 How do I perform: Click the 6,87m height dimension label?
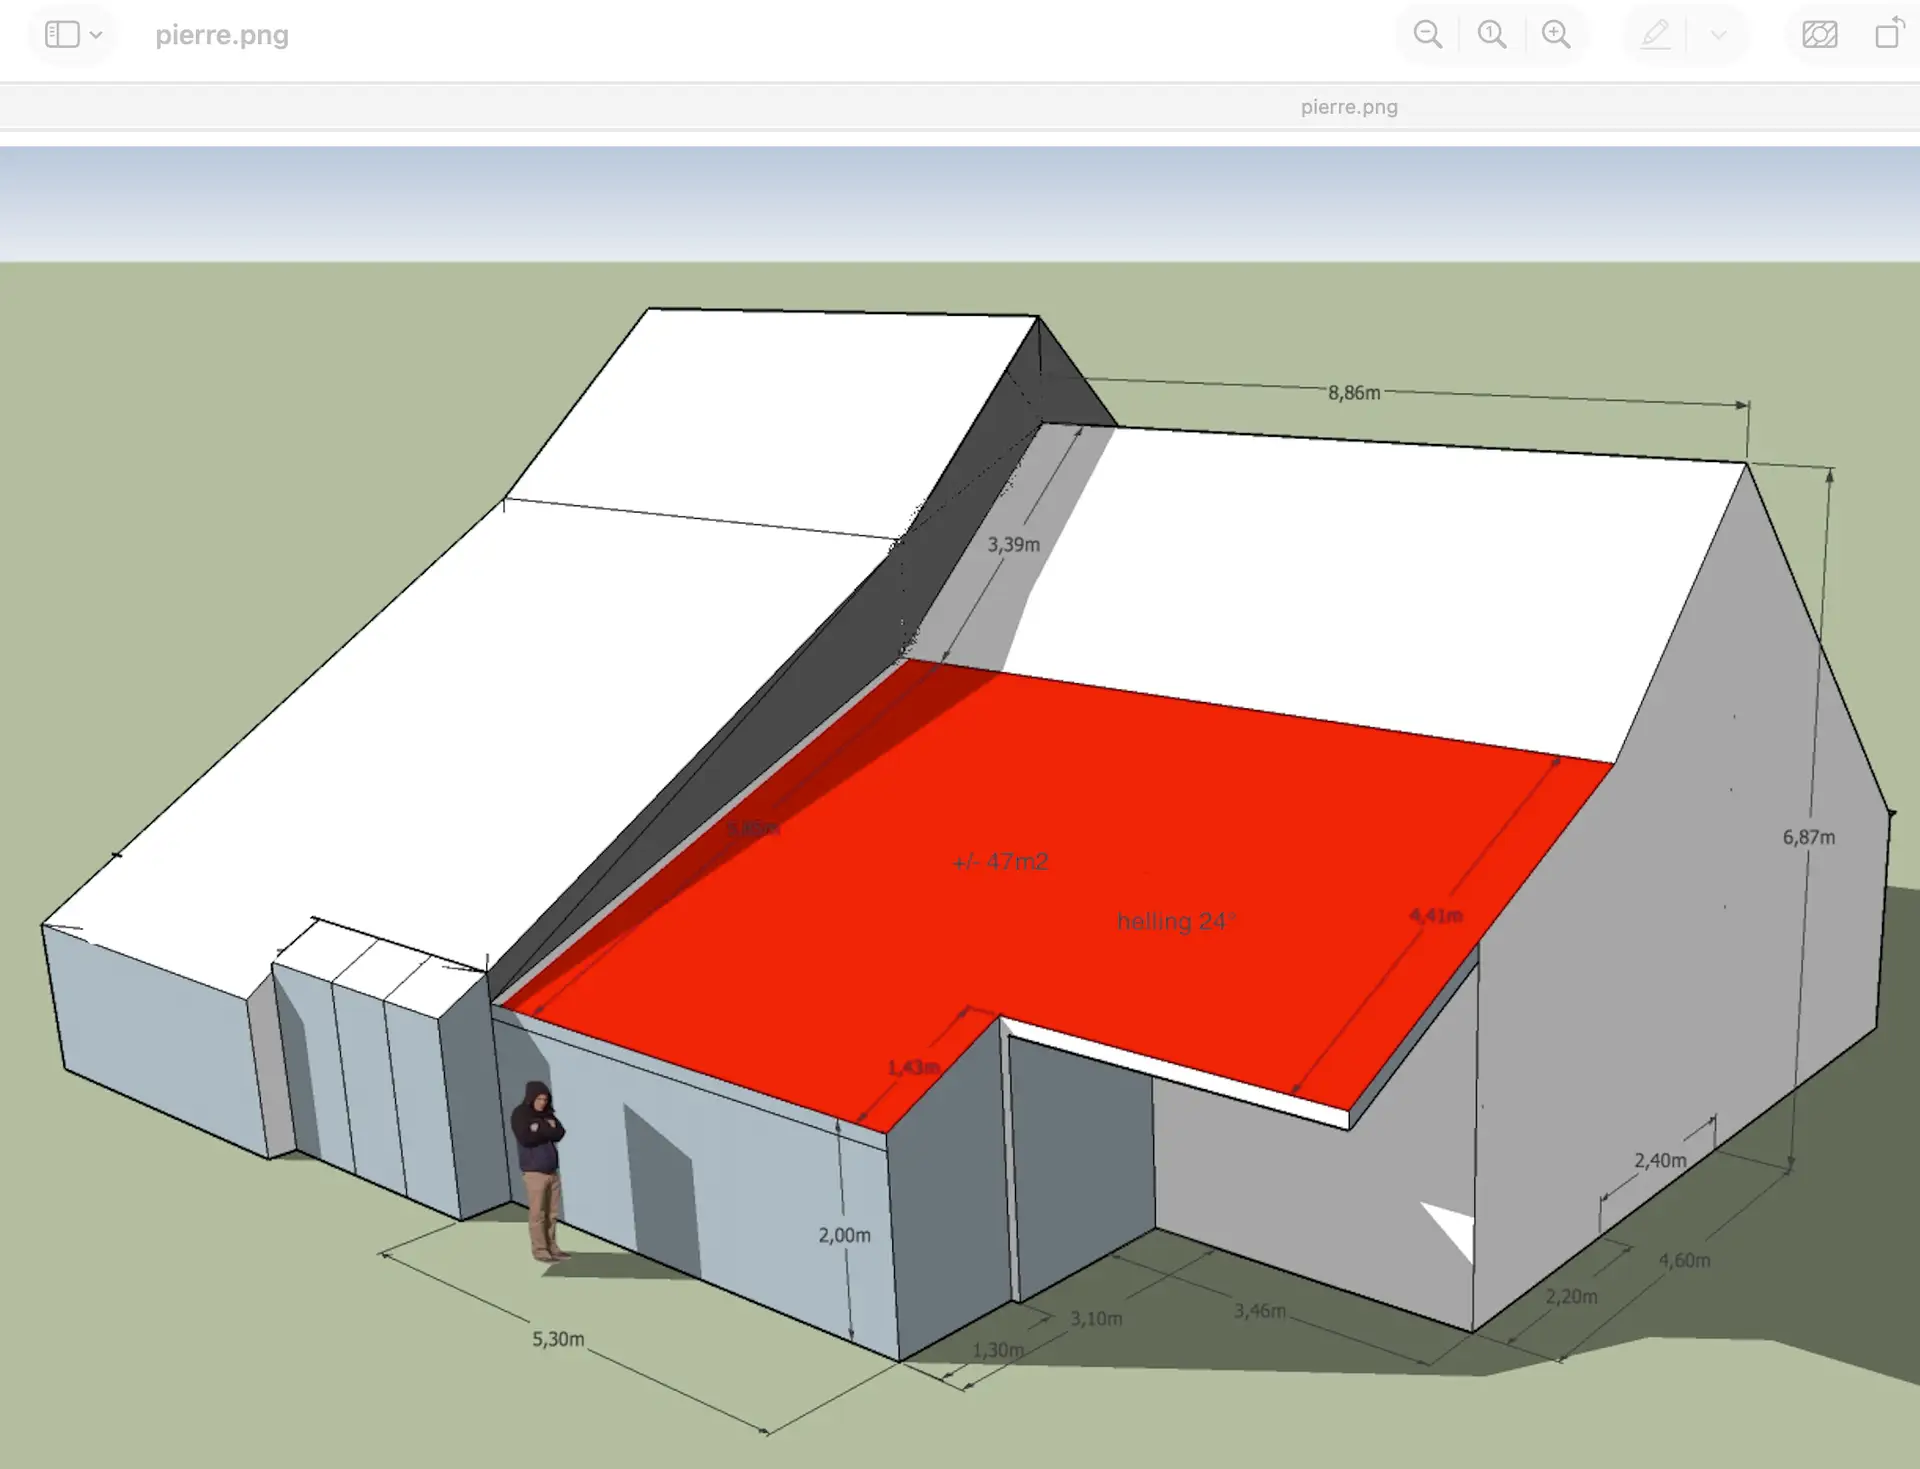[1808, 837]
